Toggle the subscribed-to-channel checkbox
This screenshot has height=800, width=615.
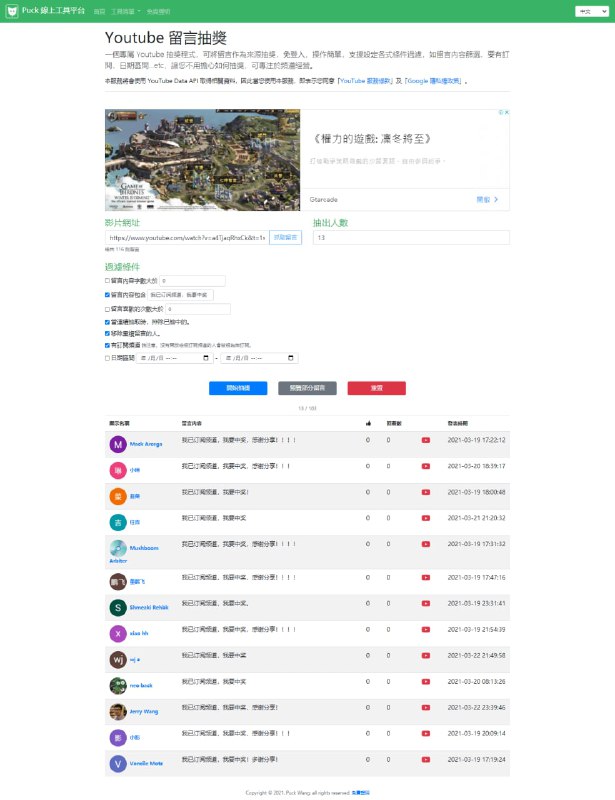pyautogui.click(x=107, y=345)
